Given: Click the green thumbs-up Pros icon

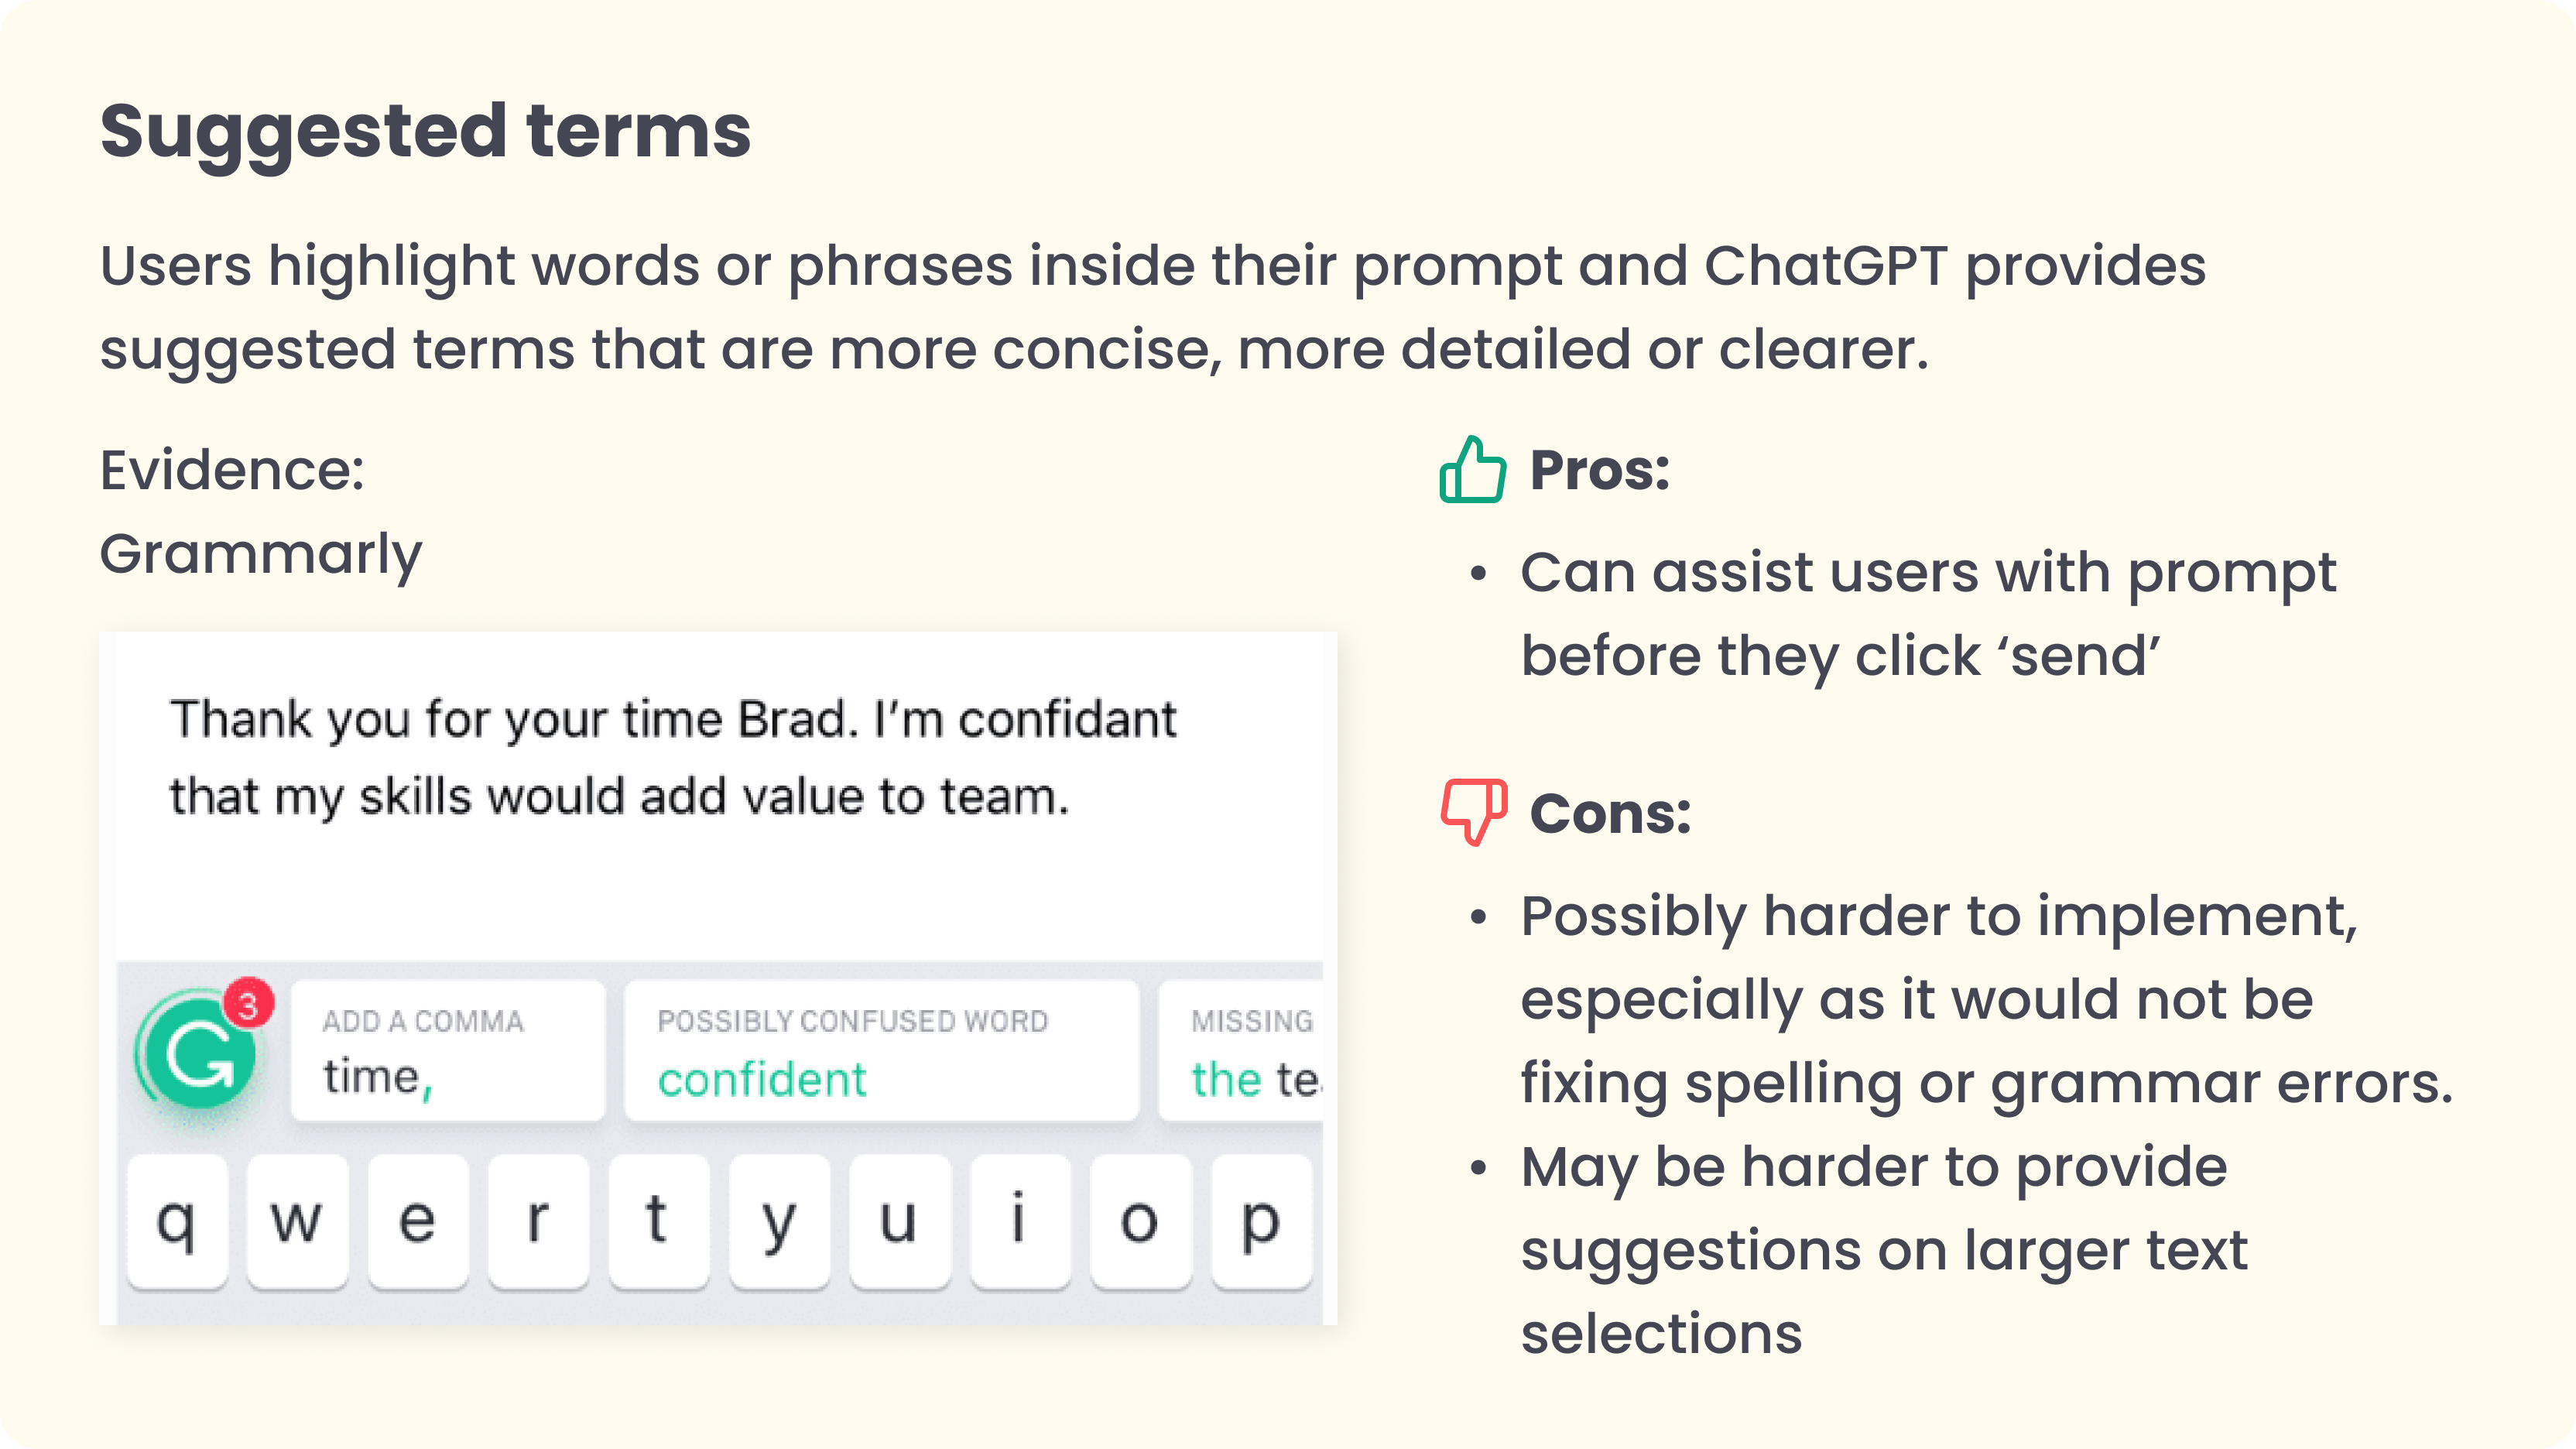Looking at the screenshot, I should click(x=1472, y=469).
